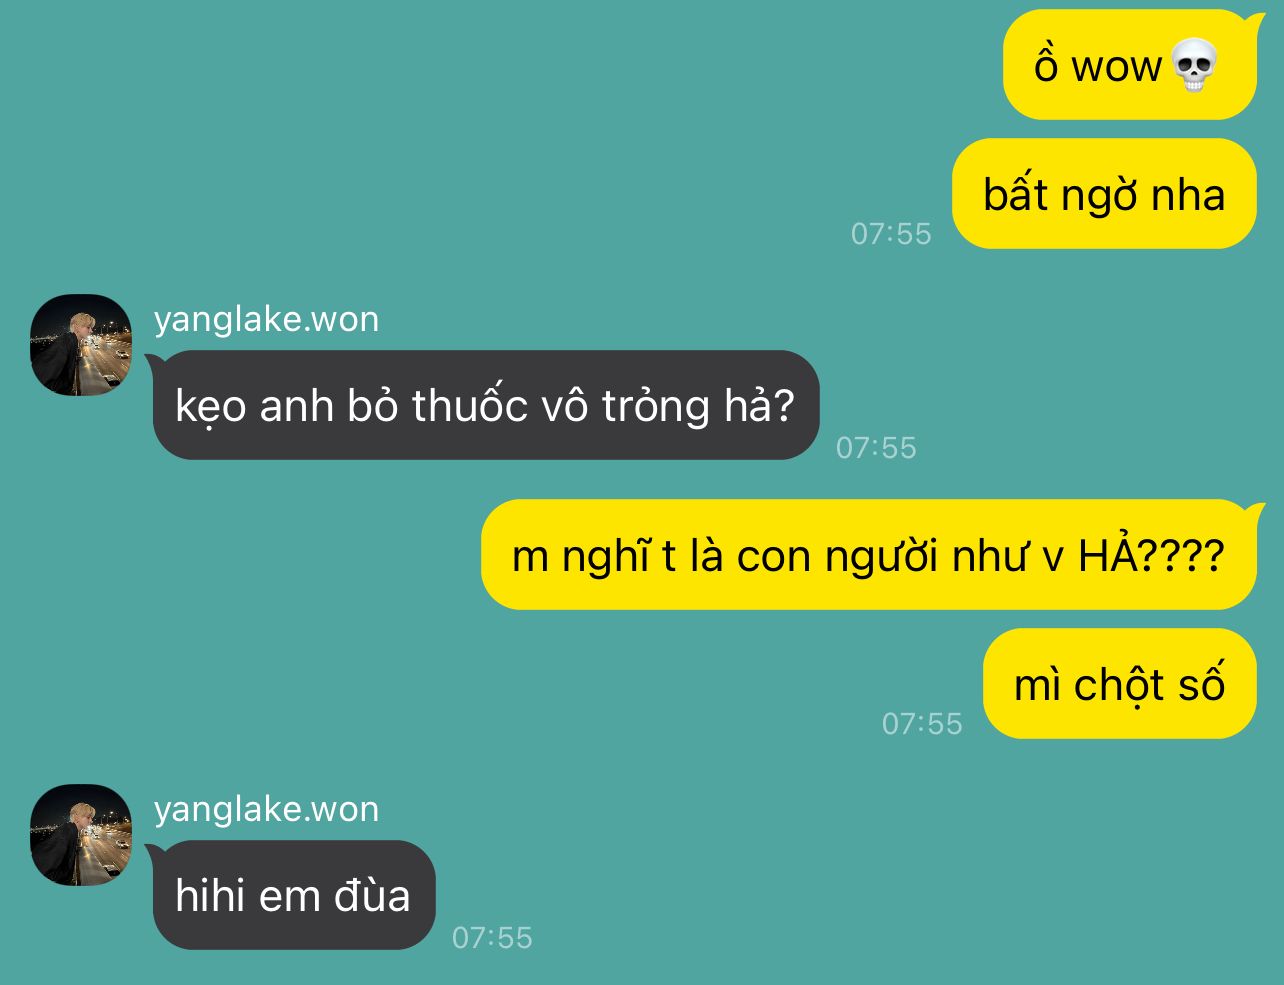
Task: Tap the timestamp beside 'kẹo anh bỏ thuốc' message
Action: (x=876, y=448)
